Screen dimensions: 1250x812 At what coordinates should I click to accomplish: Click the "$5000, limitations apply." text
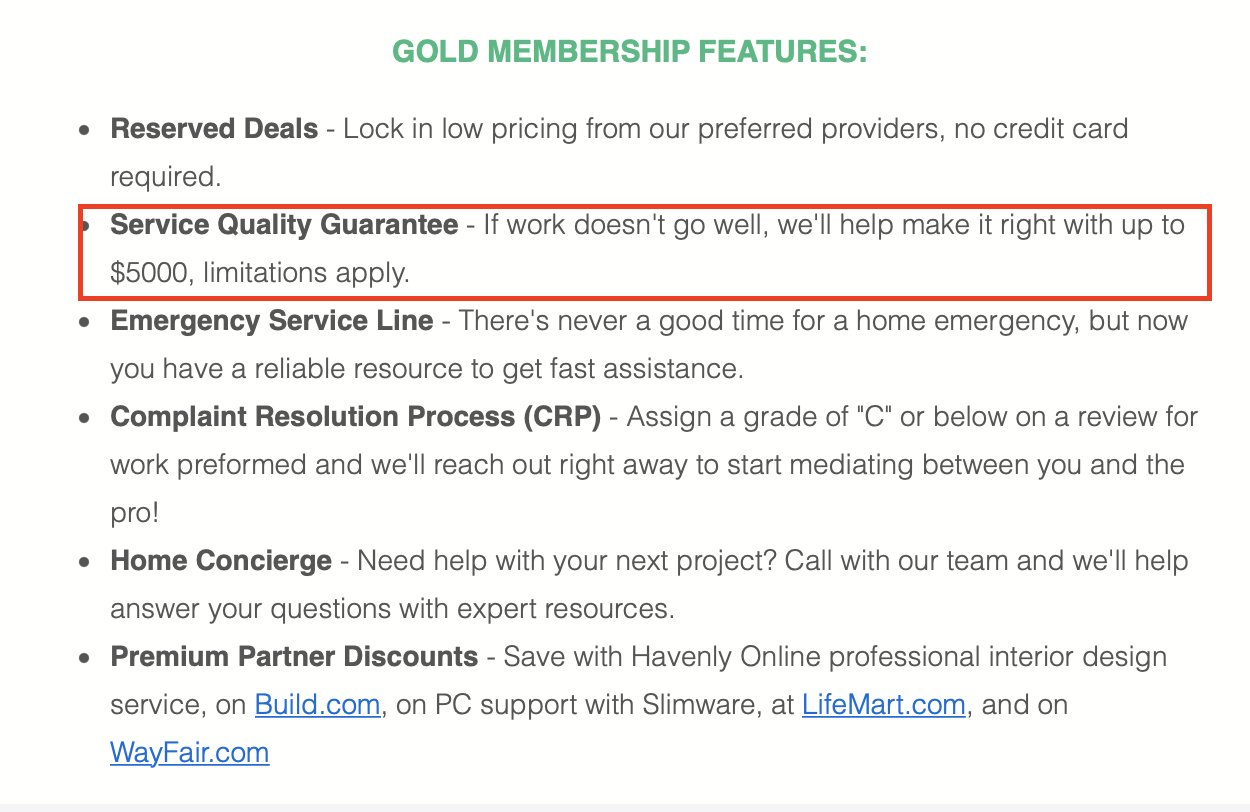tap(260, 273)
